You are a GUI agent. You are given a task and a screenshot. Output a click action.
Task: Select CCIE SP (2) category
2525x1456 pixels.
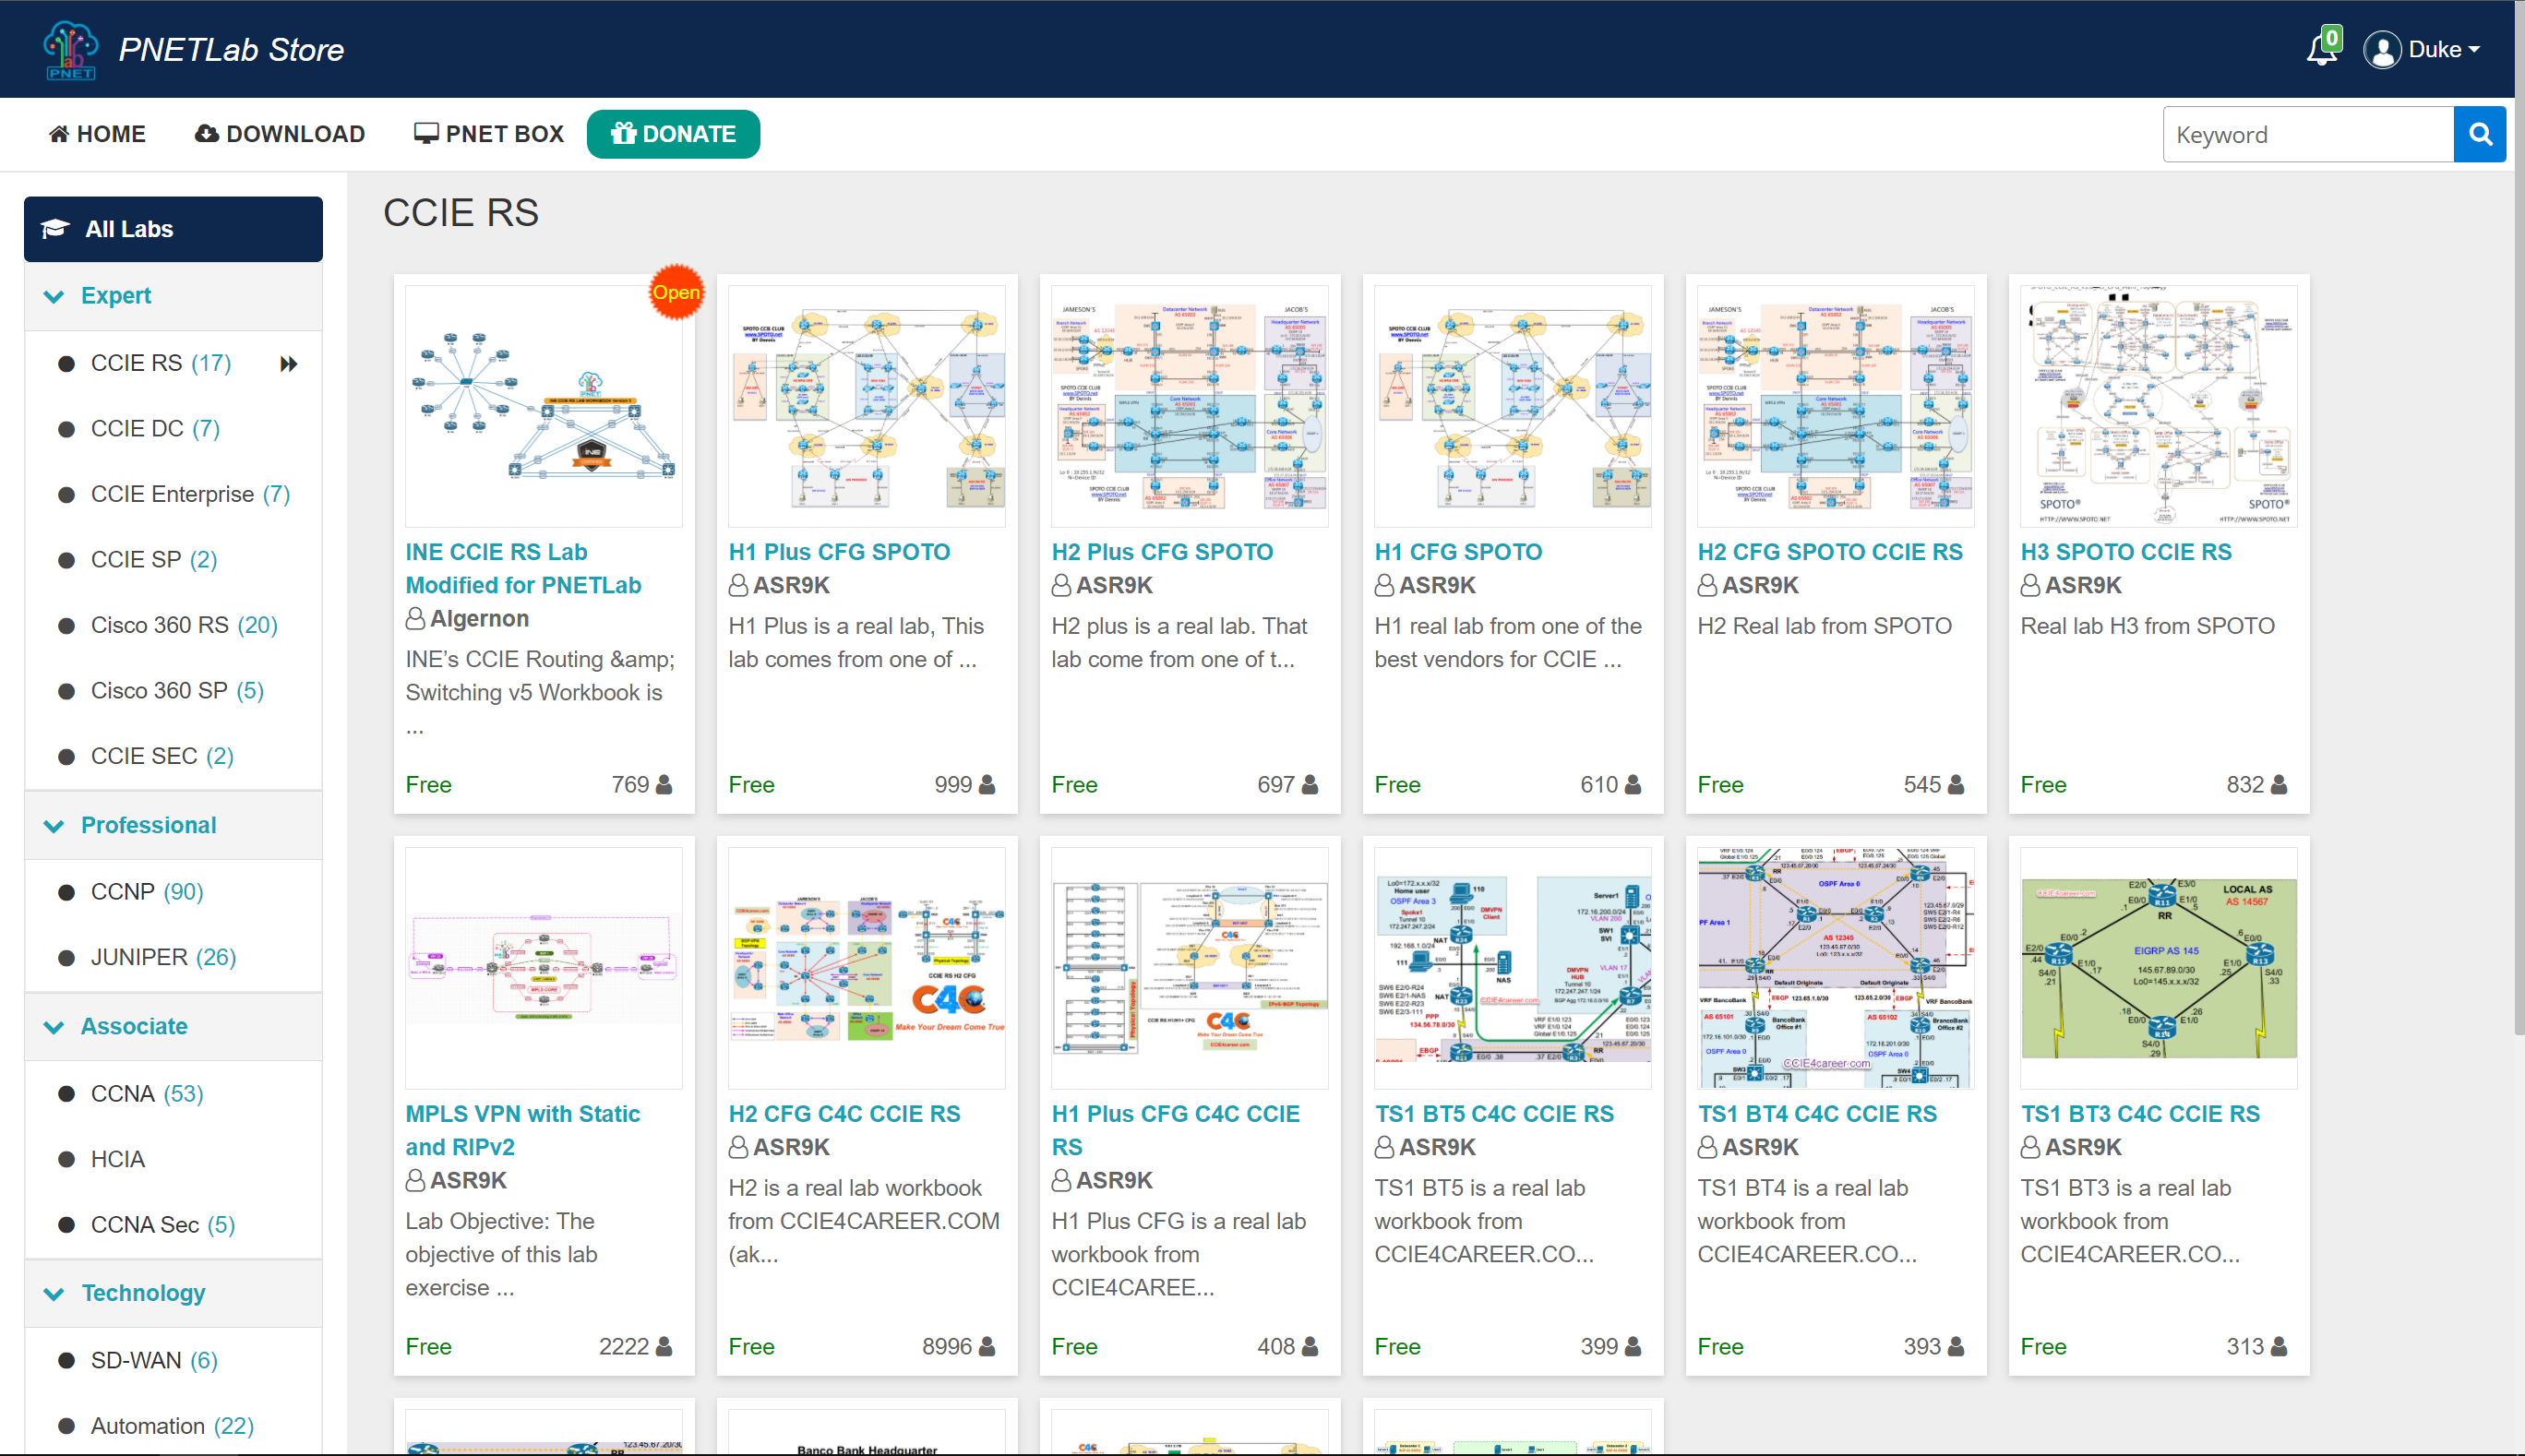(153, 560)
